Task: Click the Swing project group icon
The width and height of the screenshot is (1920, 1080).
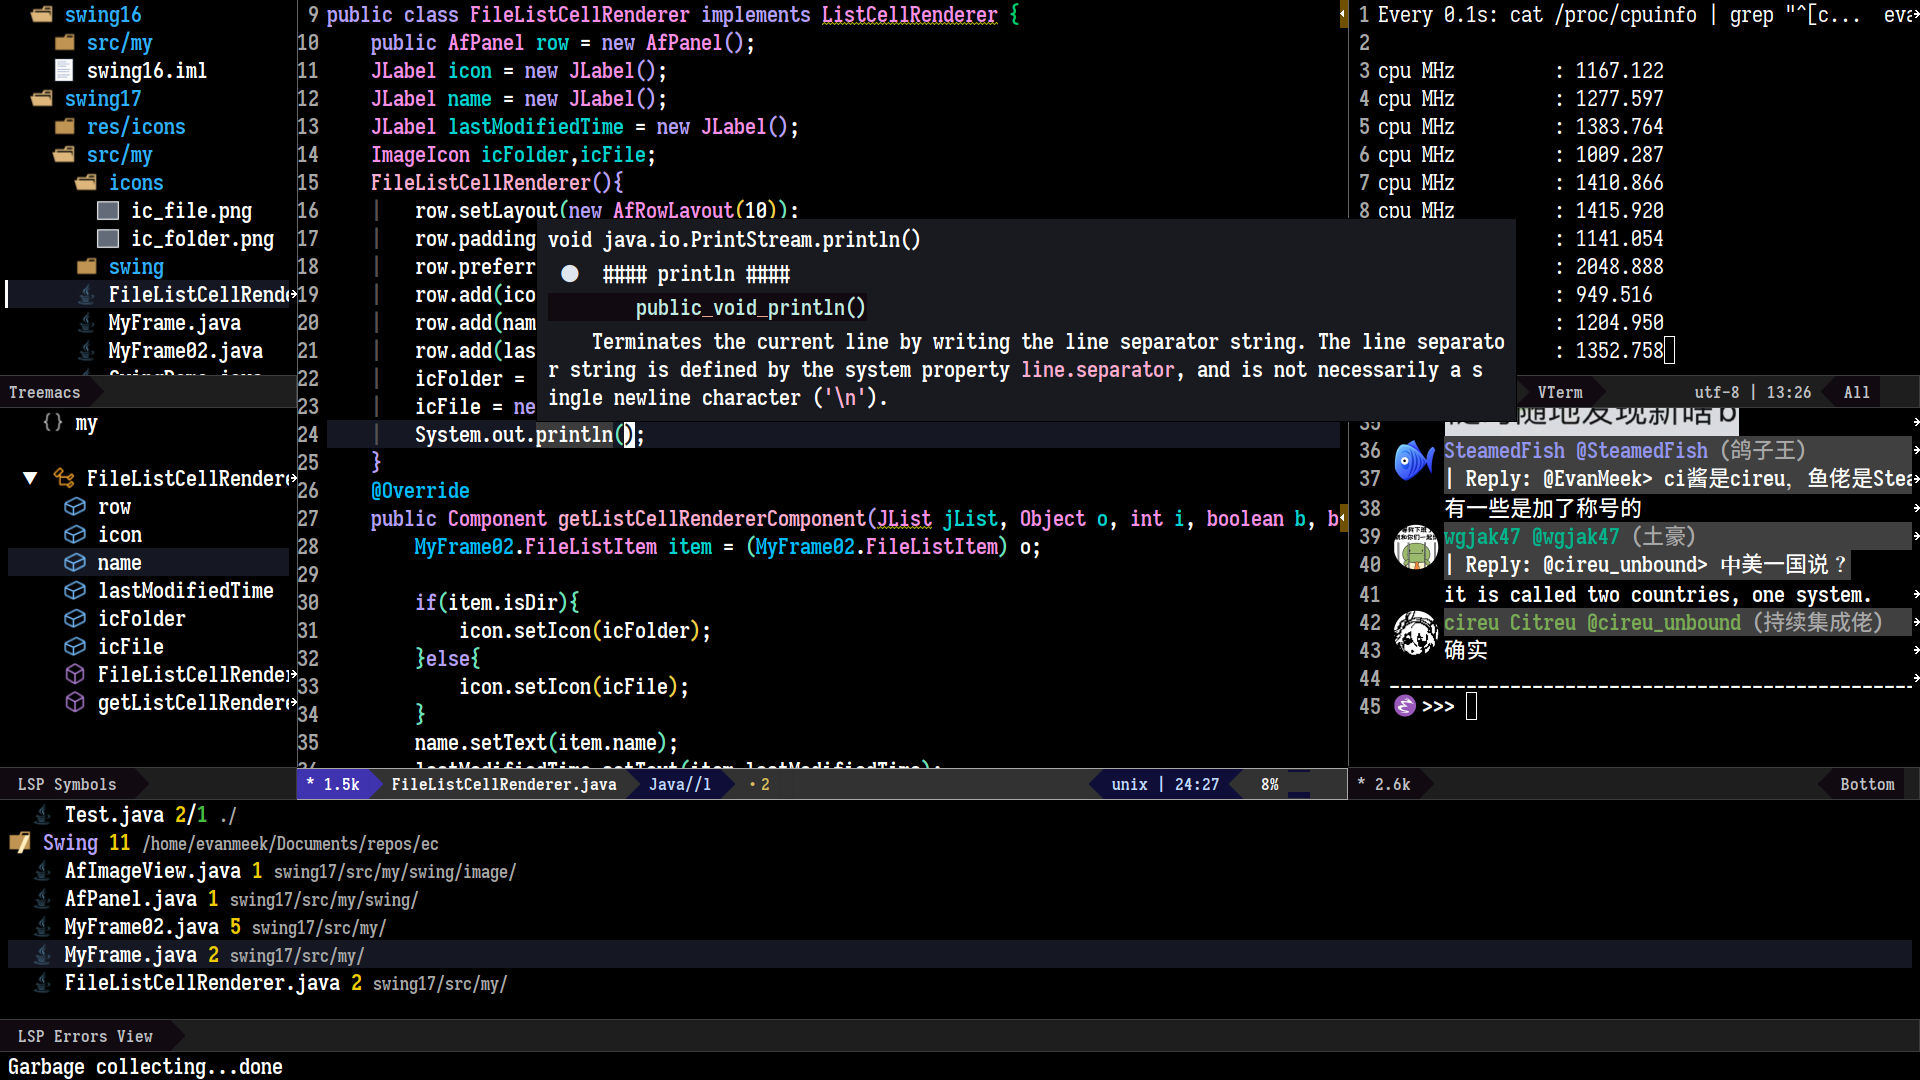Action: [20, 843]
